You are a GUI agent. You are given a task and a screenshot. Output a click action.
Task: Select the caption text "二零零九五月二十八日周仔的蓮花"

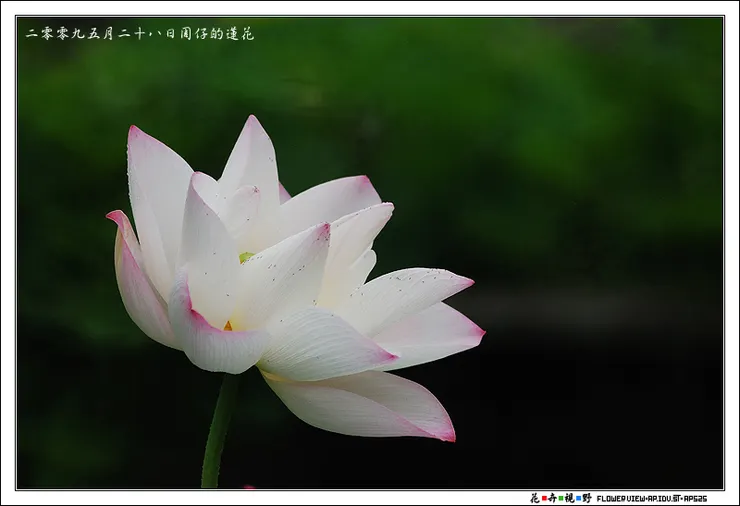tap(140, 34)
